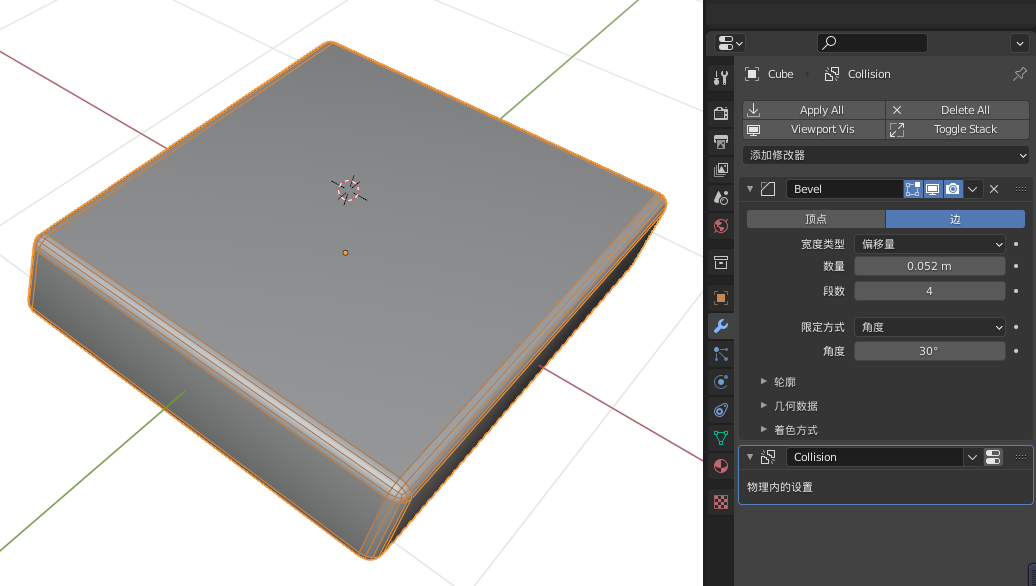The width and height of the screenshot is (1036, 586).
Task: Open the Particle Properties icon
Action: (720, 353)
